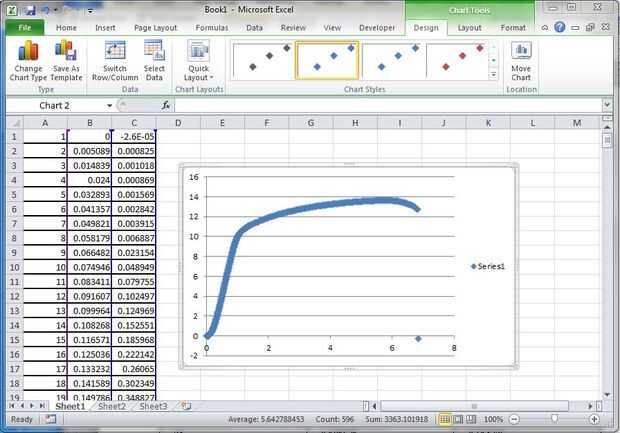This screenshot has width=620, height=433.
Task: Show the previous row of chart styles
Action: click(493, 47)
